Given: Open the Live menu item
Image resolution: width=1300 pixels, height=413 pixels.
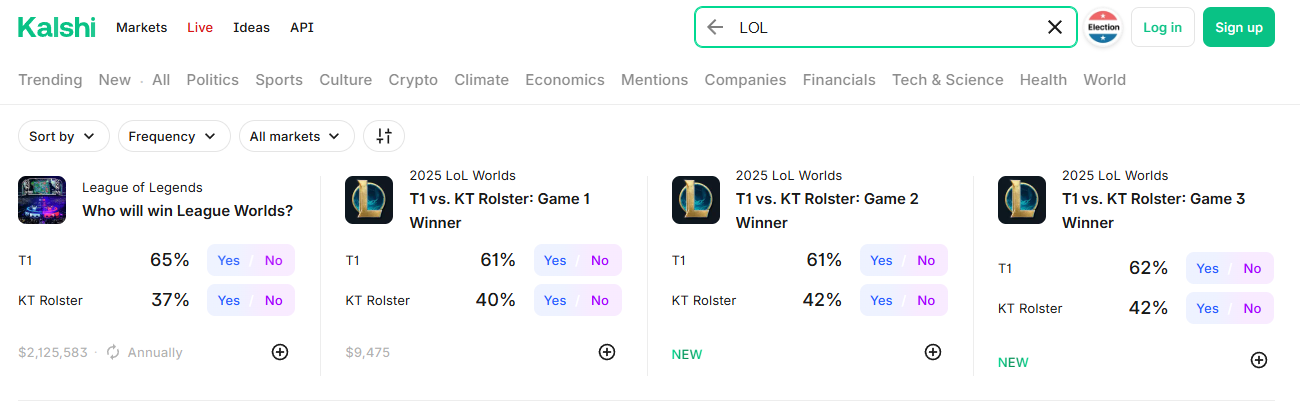Looking at the screenshot, I should (200, 27).
